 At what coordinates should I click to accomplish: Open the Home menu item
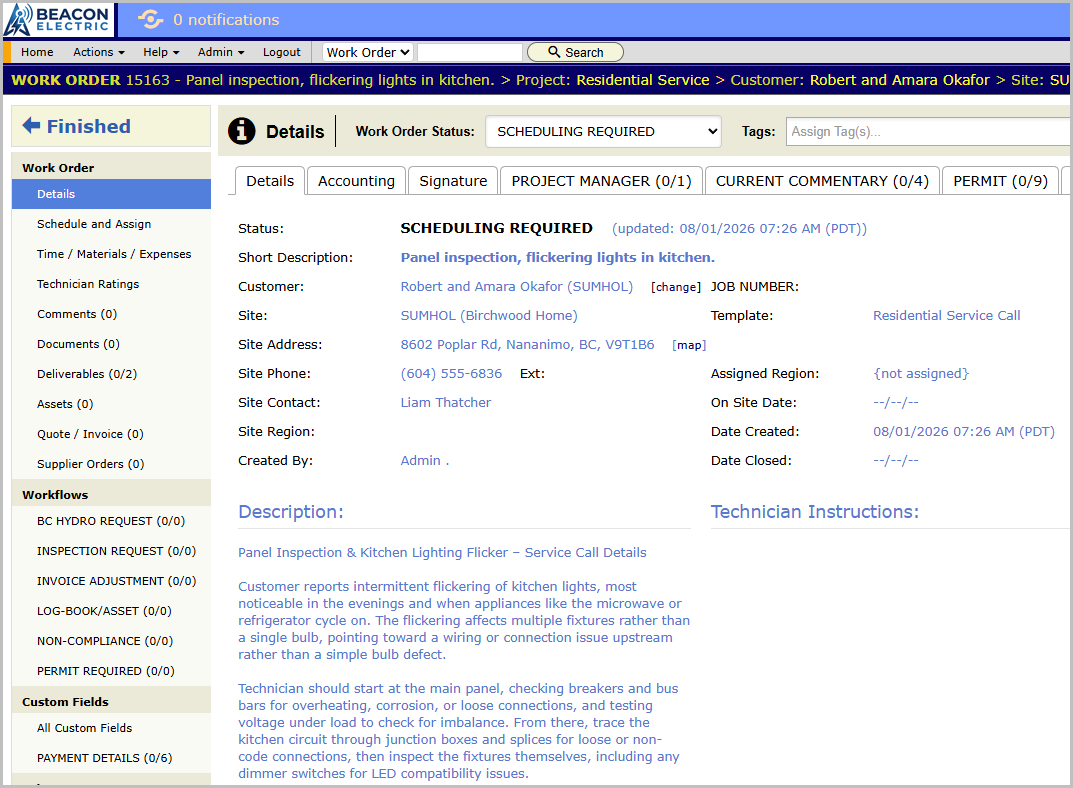pos(37,52)
